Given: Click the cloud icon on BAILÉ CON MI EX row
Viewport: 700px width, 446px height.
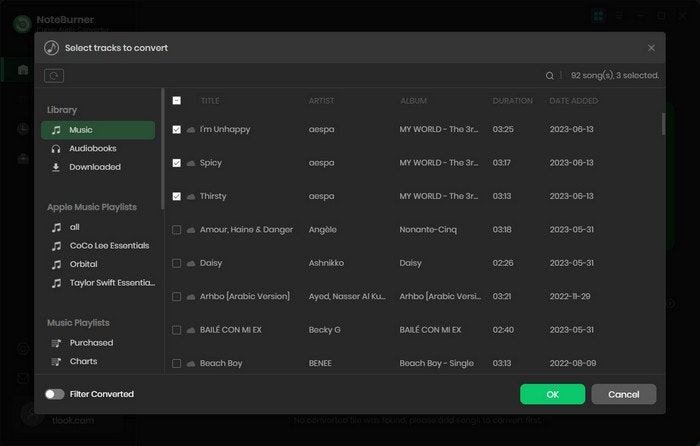Looking at the screenshot, I should [191, 330].
